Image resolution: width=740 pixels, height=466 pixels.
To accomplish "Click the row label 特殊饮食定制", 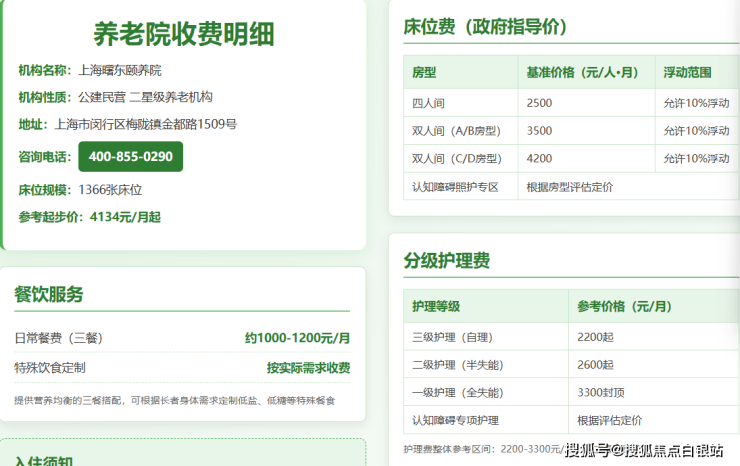I will point(50,368).
